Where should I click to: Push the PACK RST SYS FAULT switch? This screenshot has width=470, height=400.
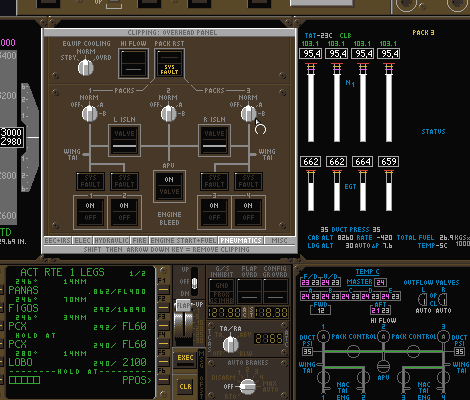[x=169, y=63]
